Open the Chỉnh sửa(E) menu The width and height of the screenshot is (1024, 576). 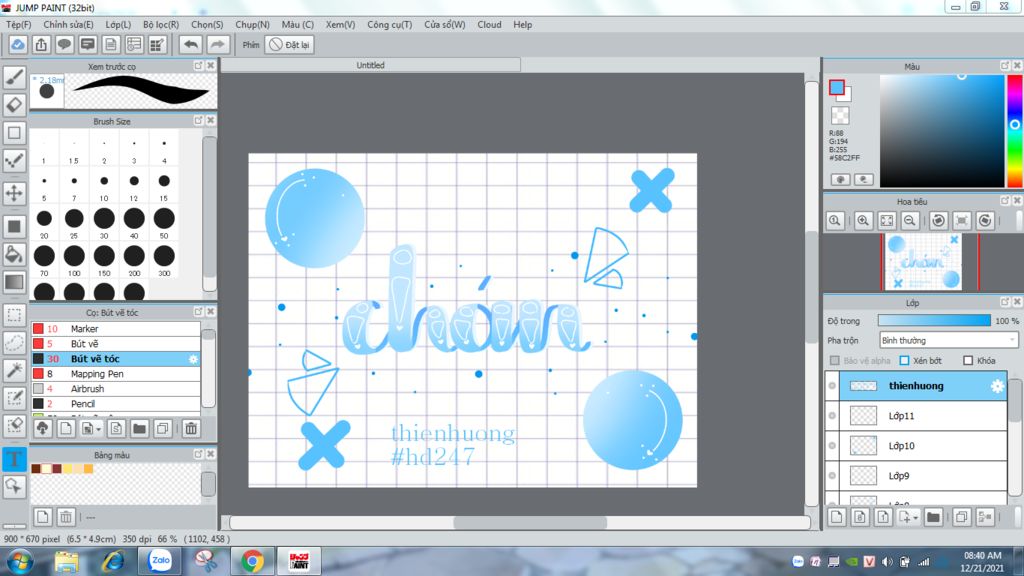(x=69, y=24)
